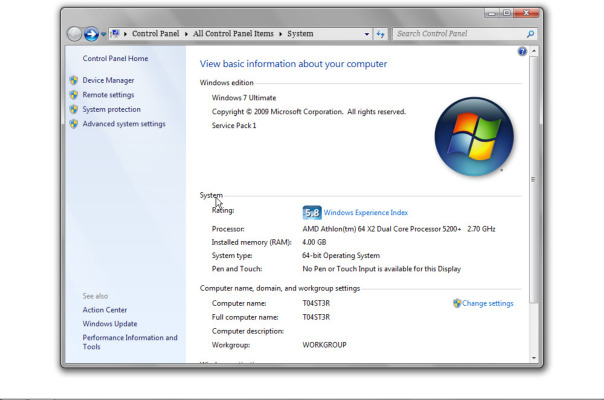This screenshot has width=604, height=400.
Task: Click the Refresh button beside address bar
Action: pos(380,34)
